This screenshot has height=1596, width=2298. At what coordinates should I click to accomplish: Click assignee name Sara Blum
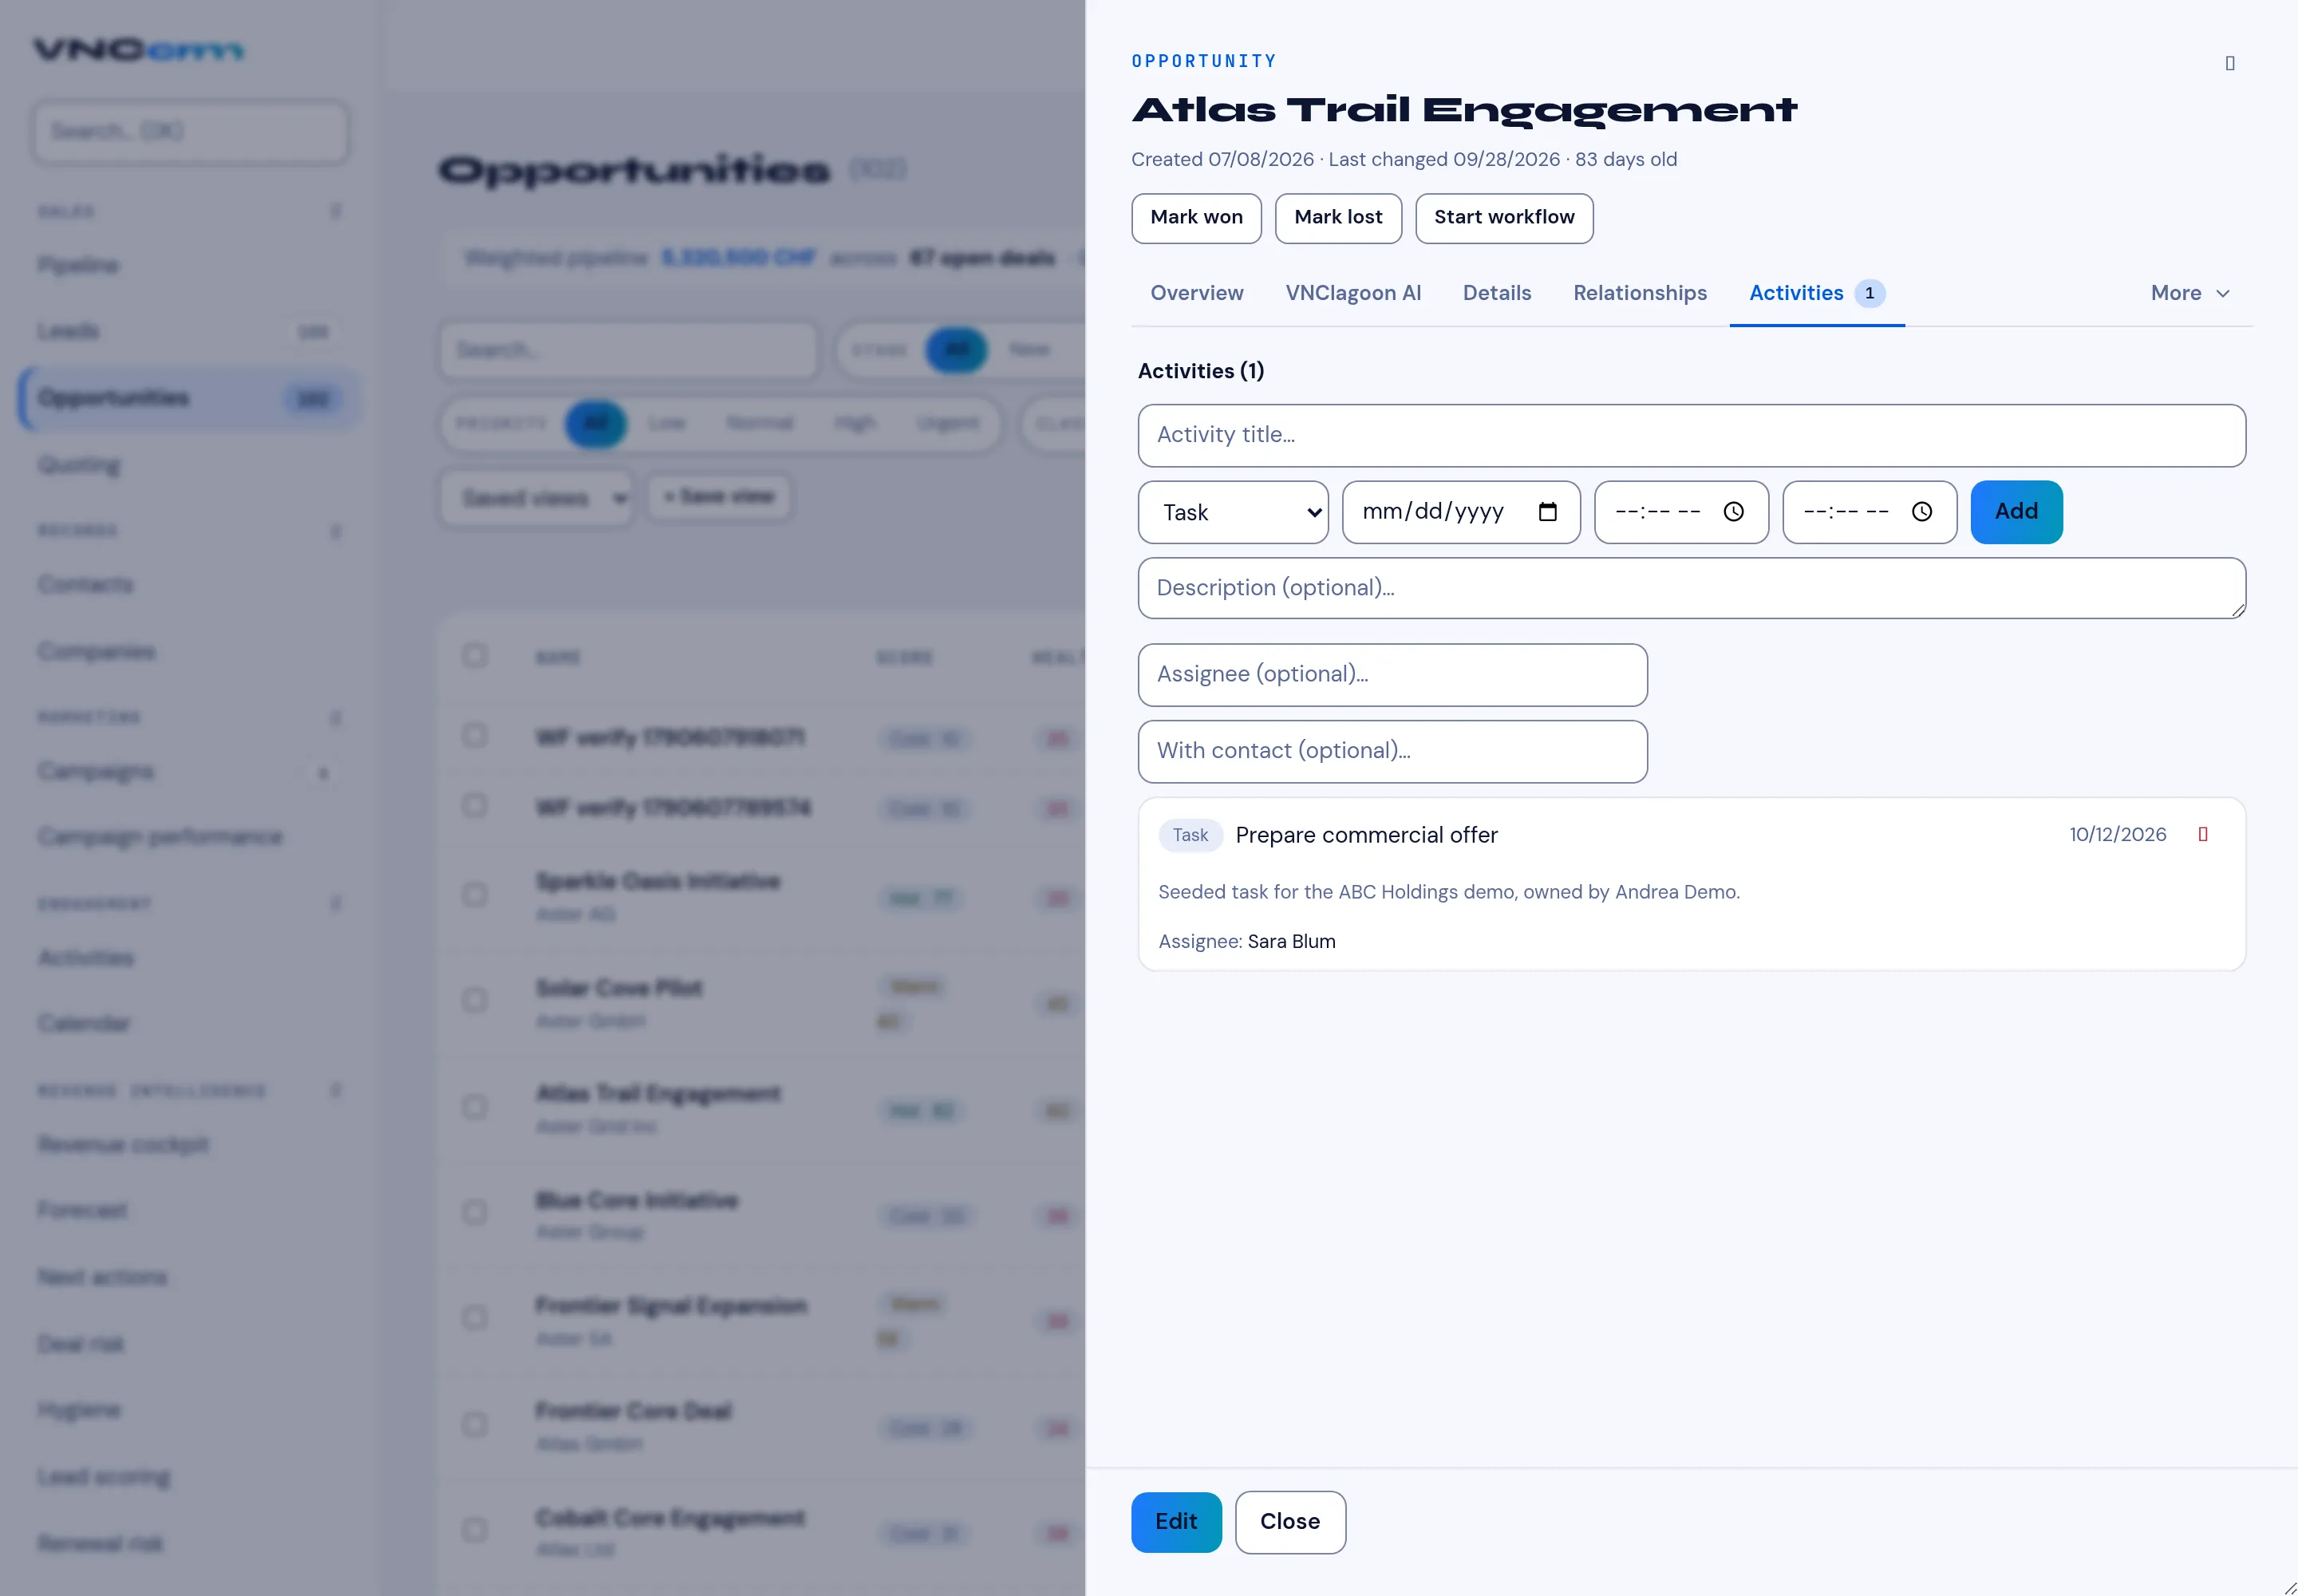coord(1291,941)
